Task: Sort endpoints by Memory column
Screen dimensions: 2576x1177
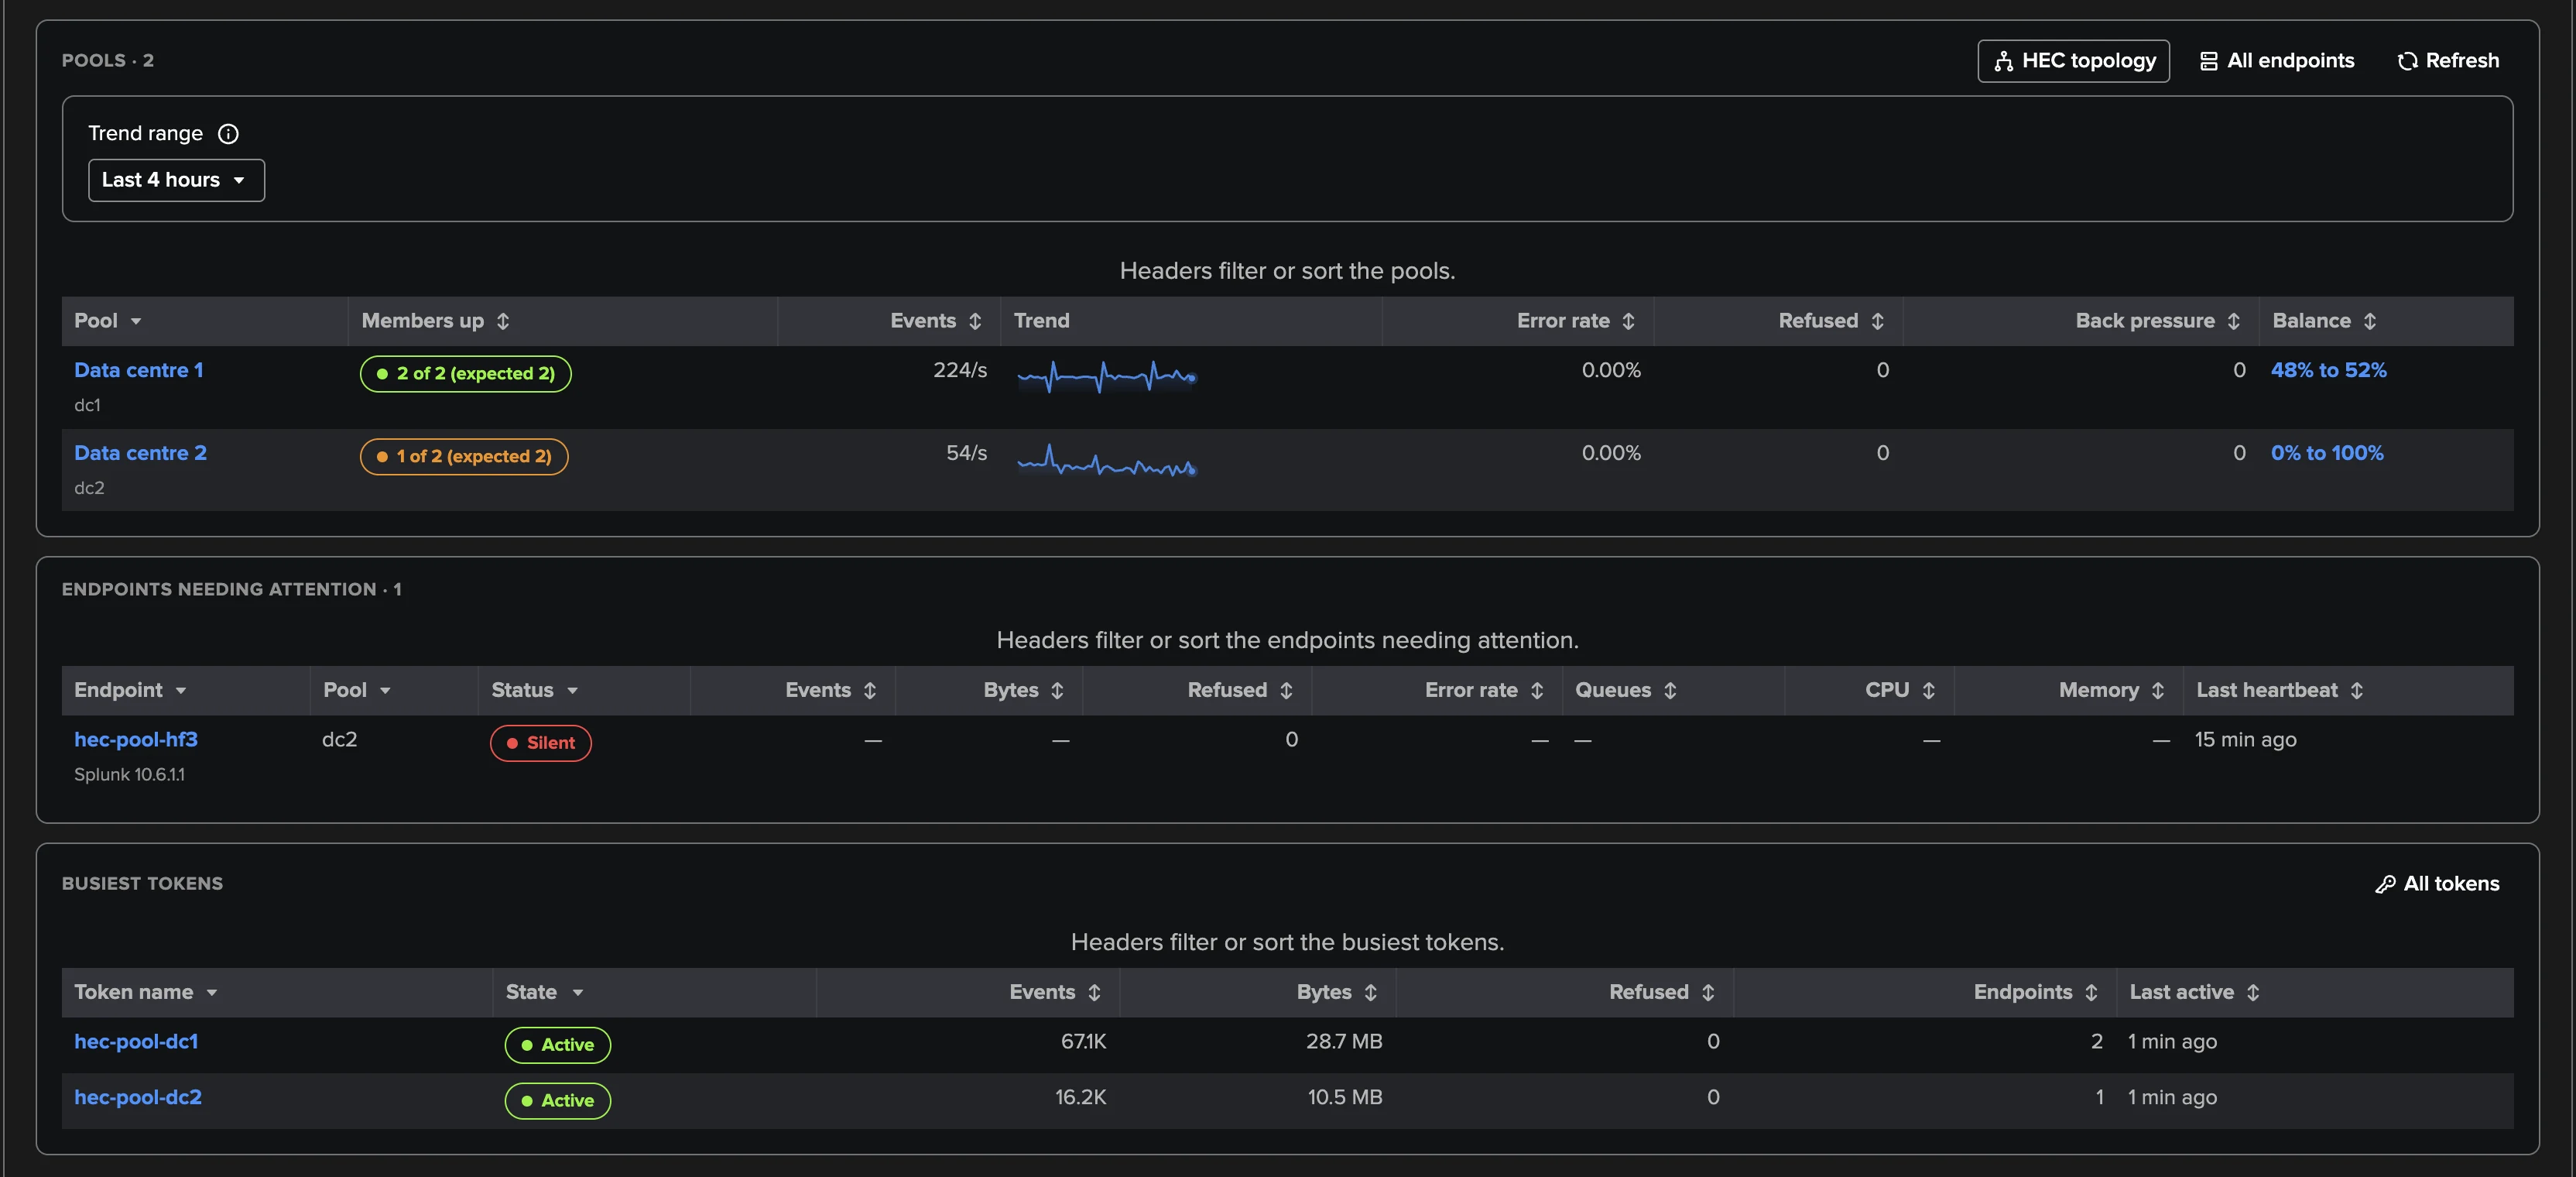Action: click(x=2157, y=691)
